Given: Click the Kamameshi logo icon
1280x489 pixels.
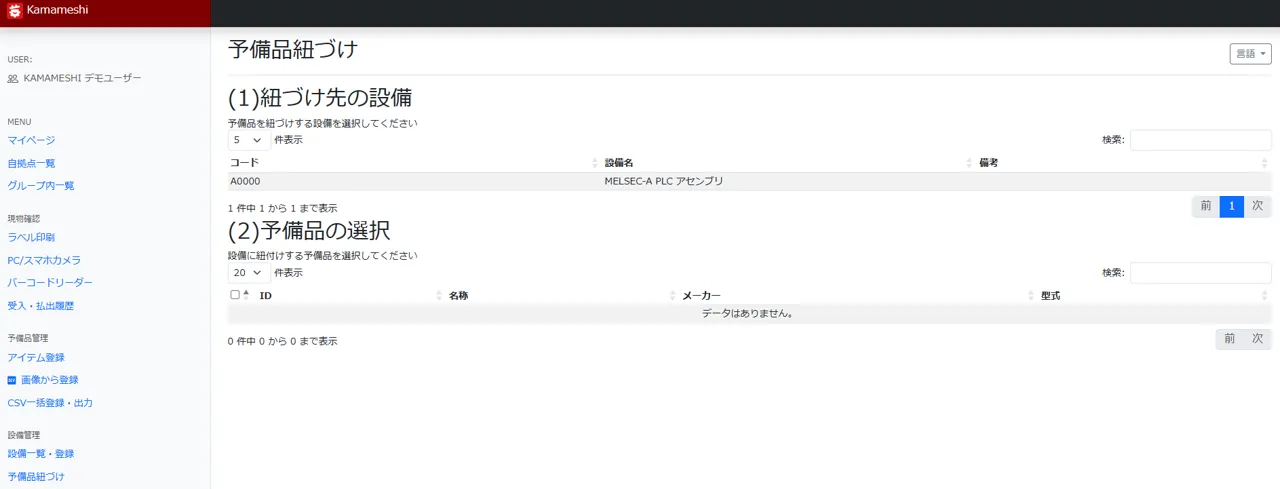Looking at the screenshot, I should coord(14,11).
